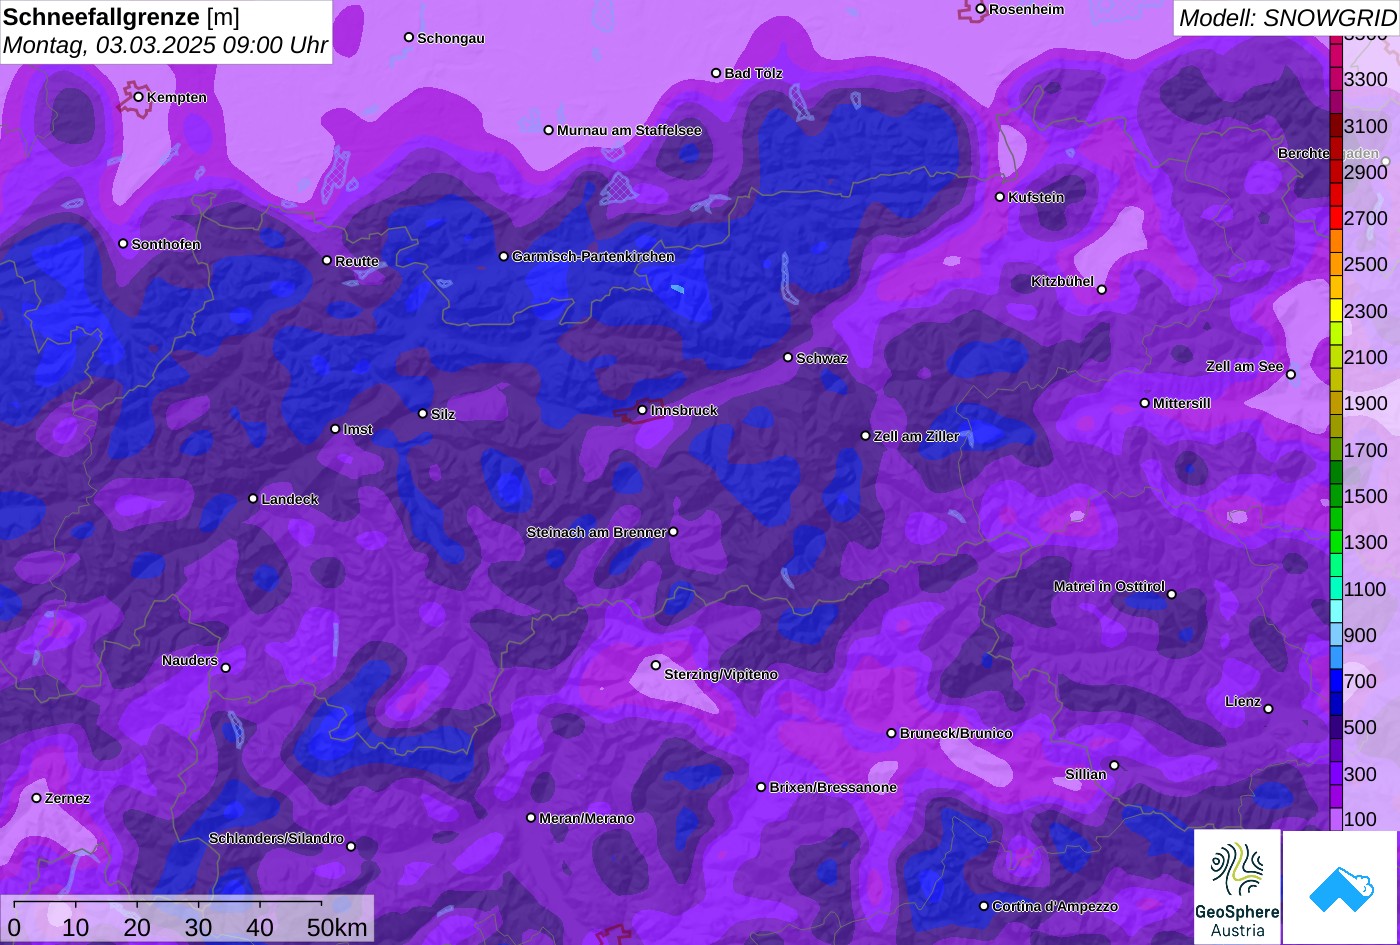Select the Lienz location dot

click(1268, 709)
